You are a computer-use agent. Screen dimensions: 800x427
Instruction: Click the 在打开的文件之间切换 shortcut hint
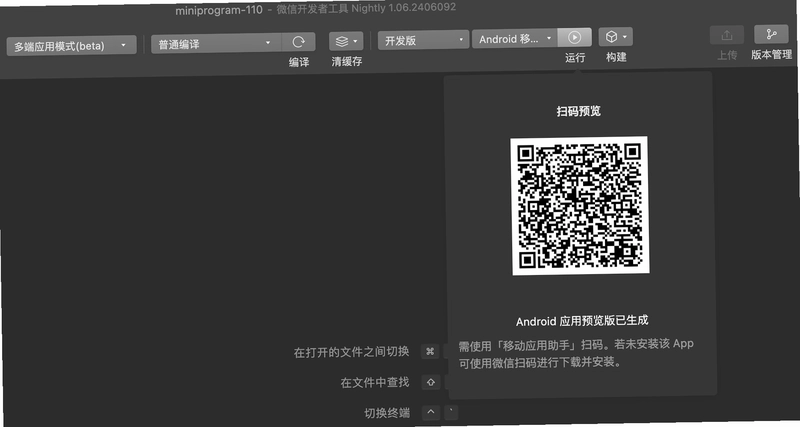click(352, 352)
